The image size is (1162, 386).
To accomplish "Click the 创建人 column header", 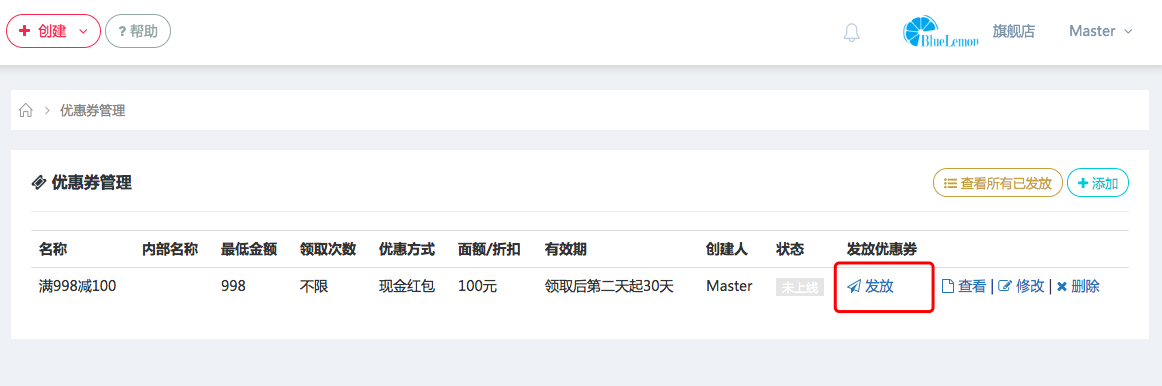I will click(727, 249).
